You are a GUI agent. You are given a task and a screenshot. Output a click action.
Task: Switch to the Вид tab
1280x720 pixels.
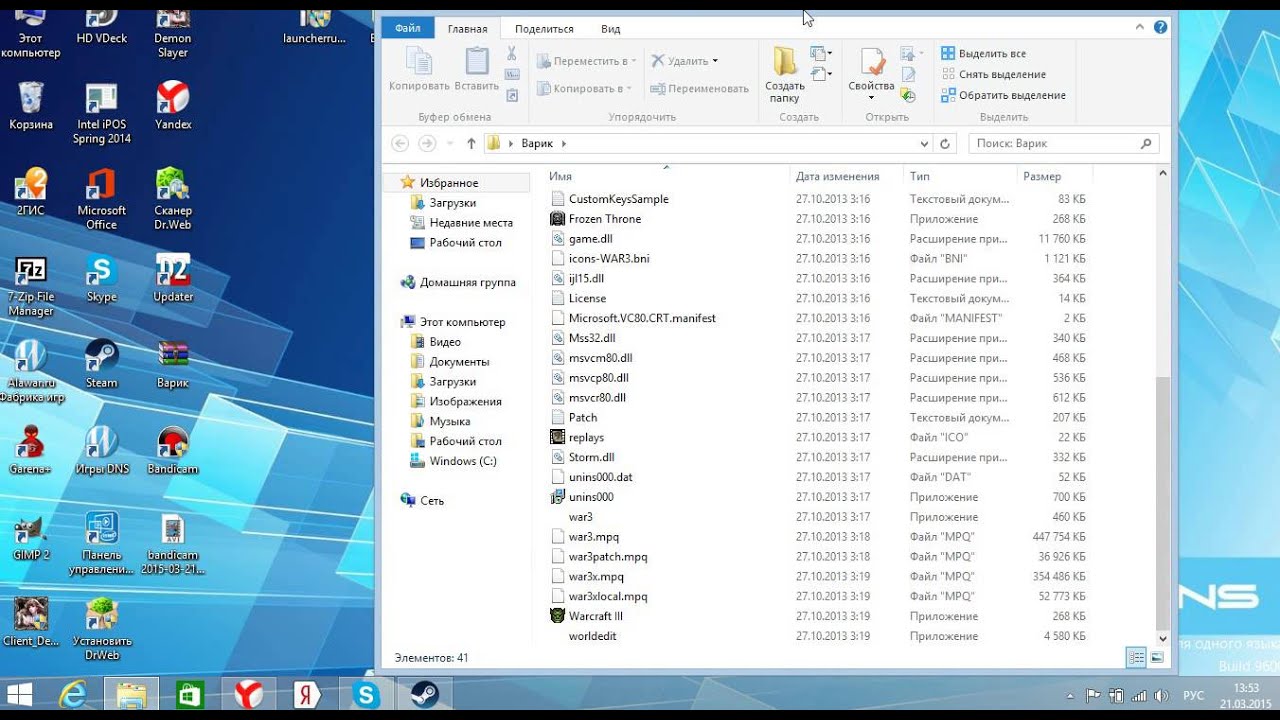pyautogui.click(x=611, y=29)
